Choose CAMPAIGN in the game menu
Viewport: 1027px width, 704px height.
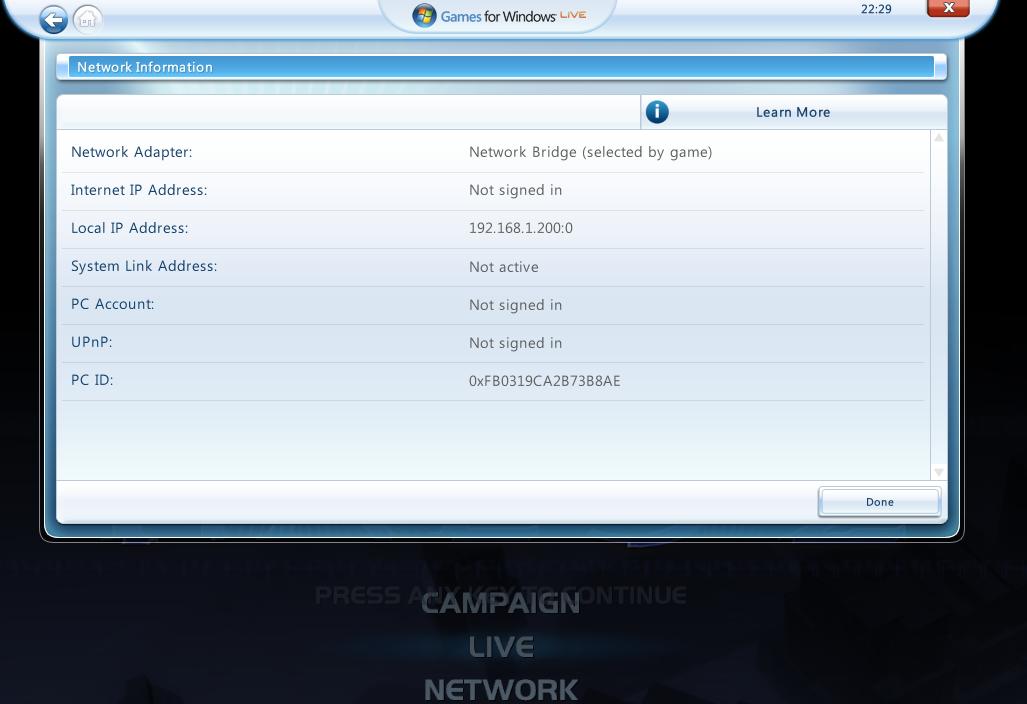point(500,604)
